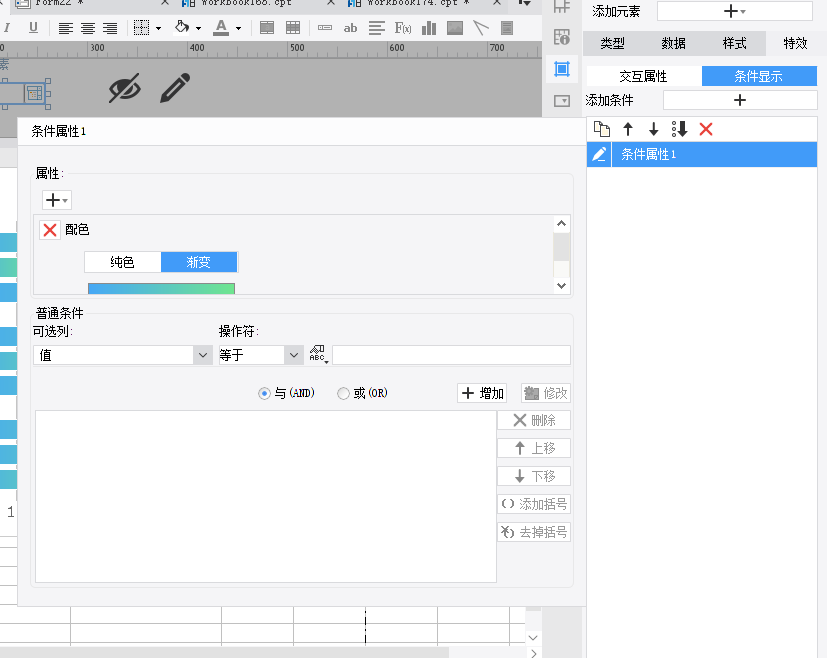Viewport: 827px width, 658px height.
Task: Click the 增加 button
Action: click(482, 393)
